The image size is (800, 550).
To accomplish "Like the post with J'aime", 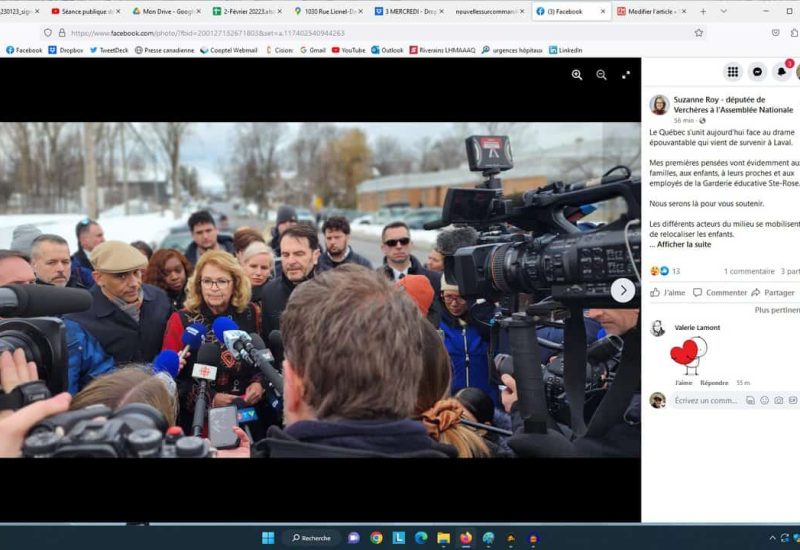I will (668, 293).
